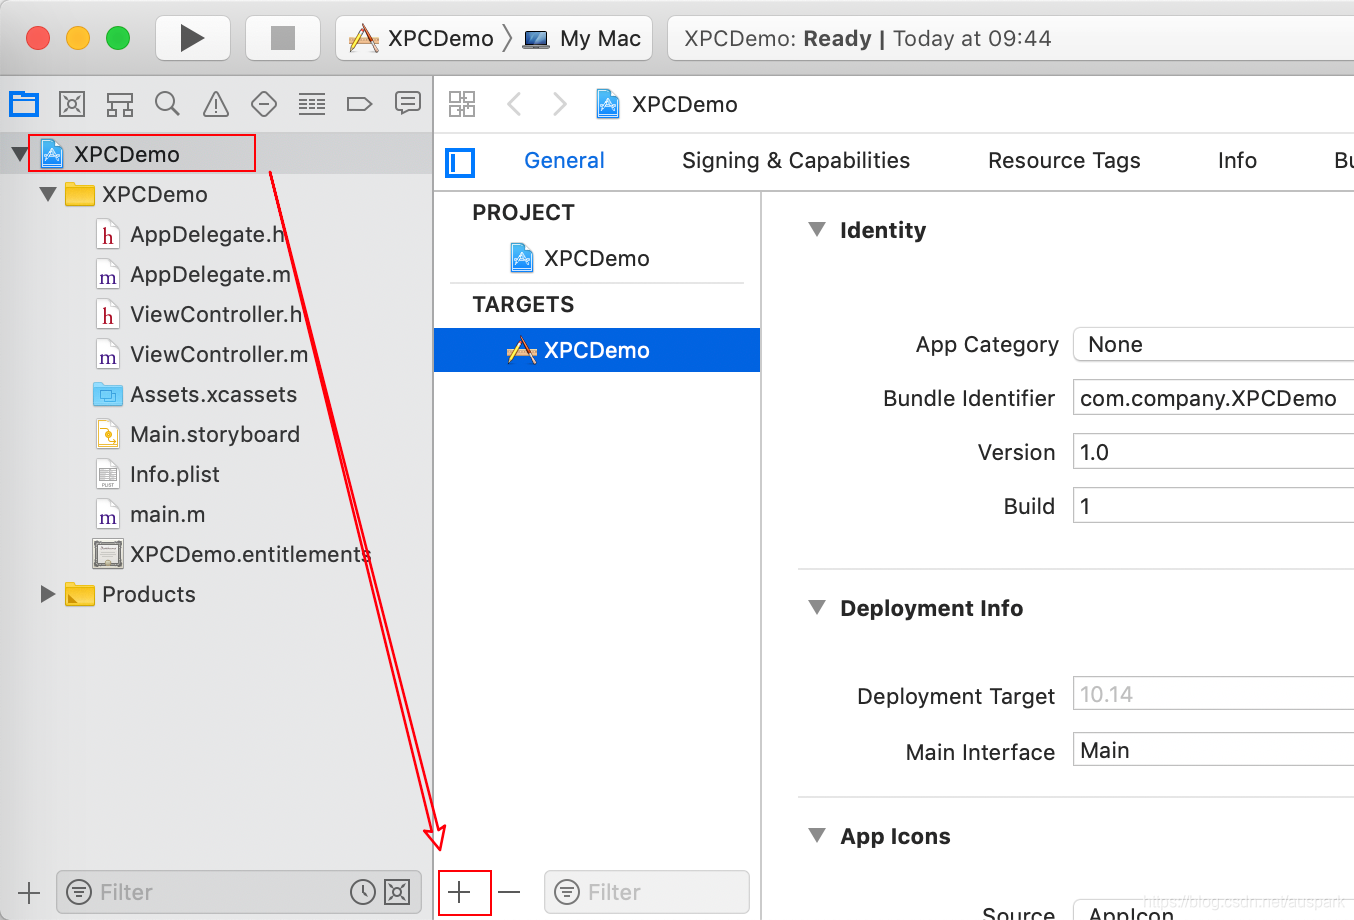Viewport: 1354px width, 920px height.
Task: Open the Issue navigator warning icon
Action: (x=216, y=104)
